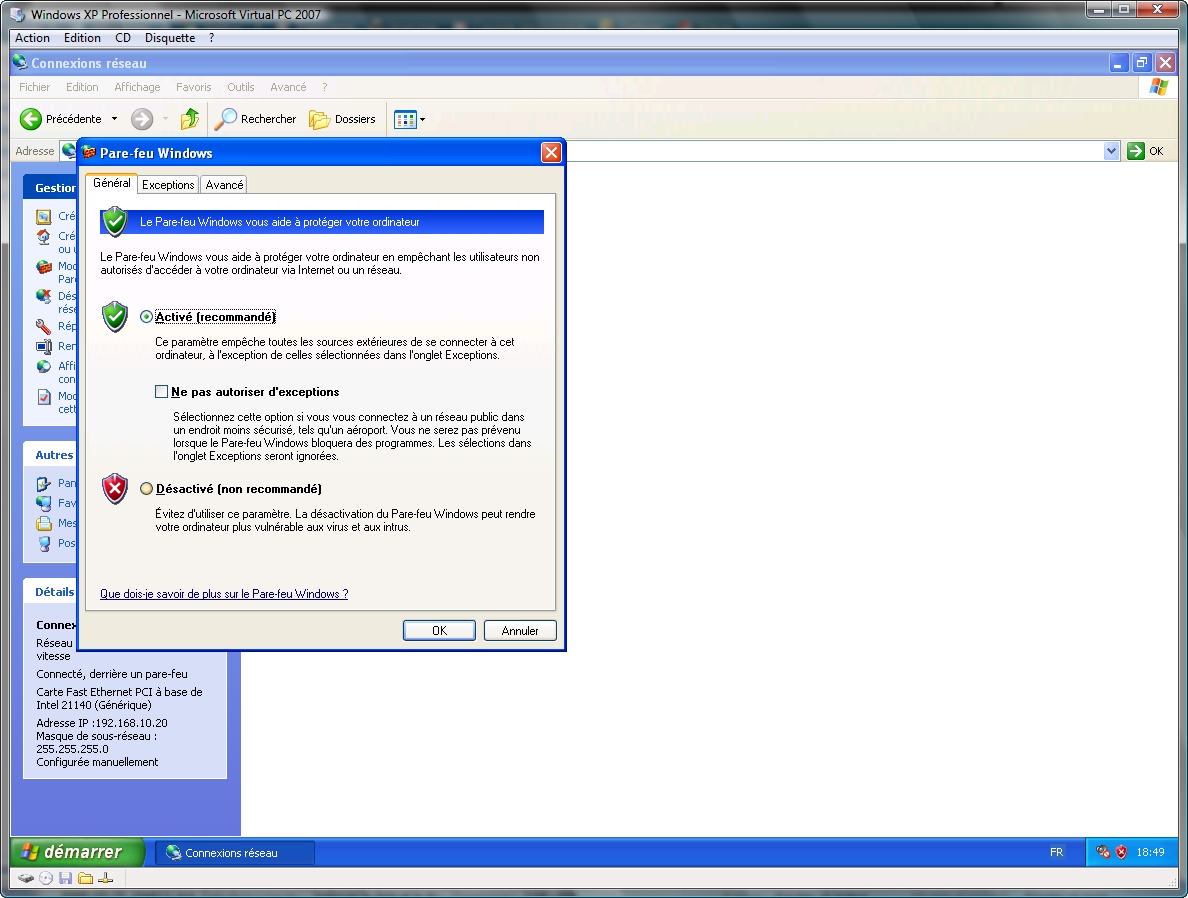1188x898 pixels.
Task: Click hard disk icon in Virtual PC status bar
Action: (x=26, y=878)
